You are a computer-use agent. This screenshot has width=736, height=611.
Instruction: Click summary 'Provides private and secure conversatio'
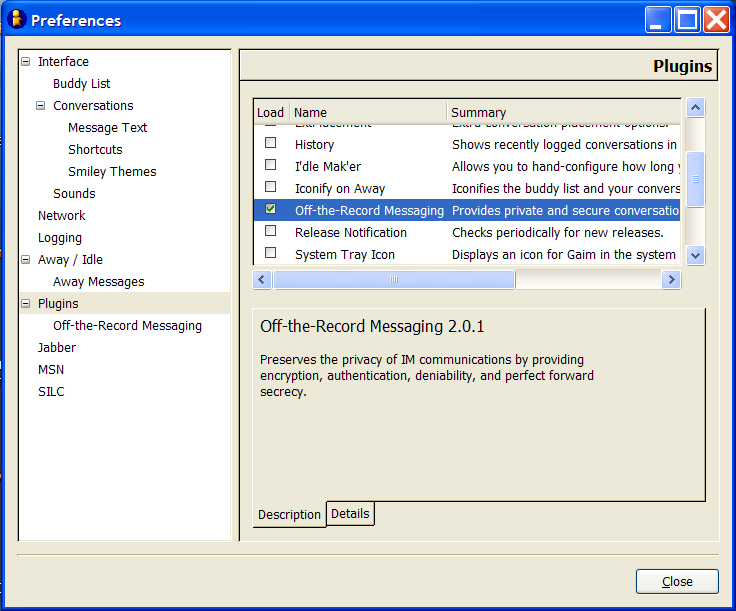point(565,211)
